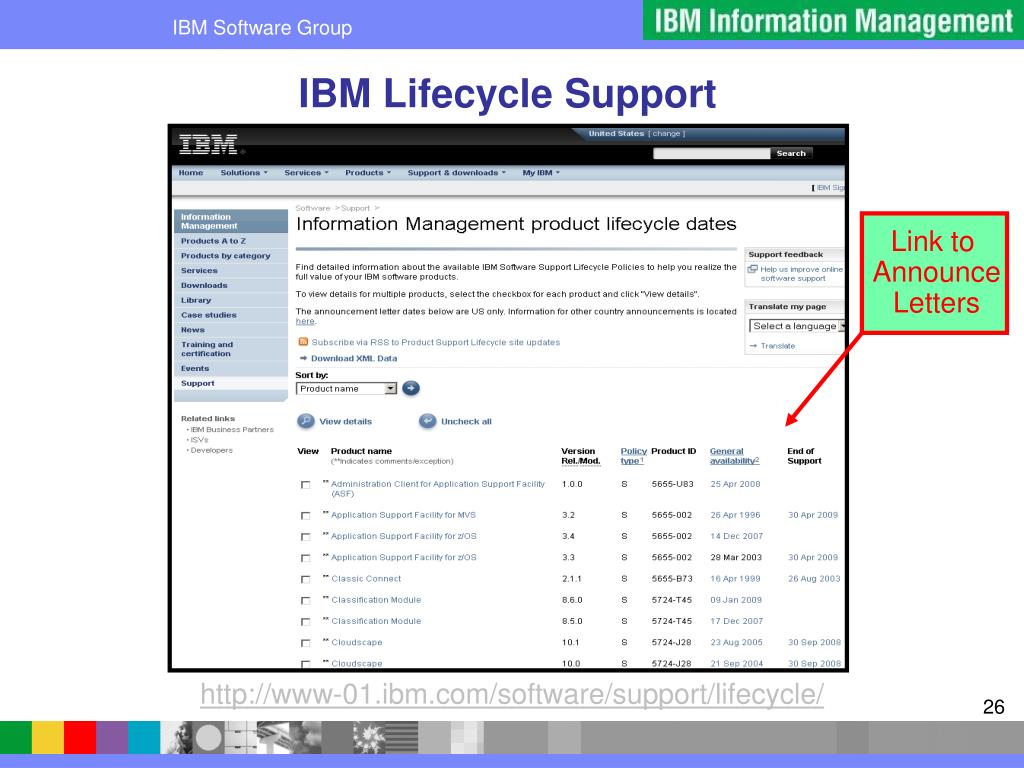This screenshot has width=1024, height=768.
Task: Open the Select a language dropdown
Action: pyautogui.click(x=797, y=326)
